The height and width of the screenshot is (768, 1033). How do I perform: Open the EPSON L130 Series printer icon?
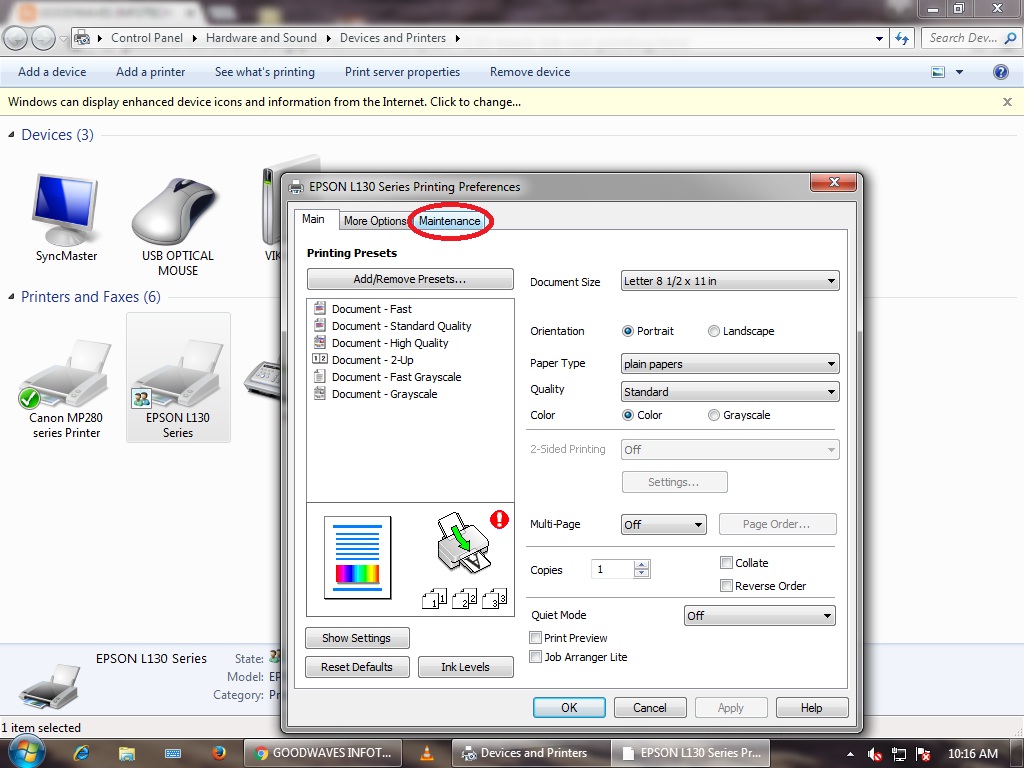(x=177, y=375)
